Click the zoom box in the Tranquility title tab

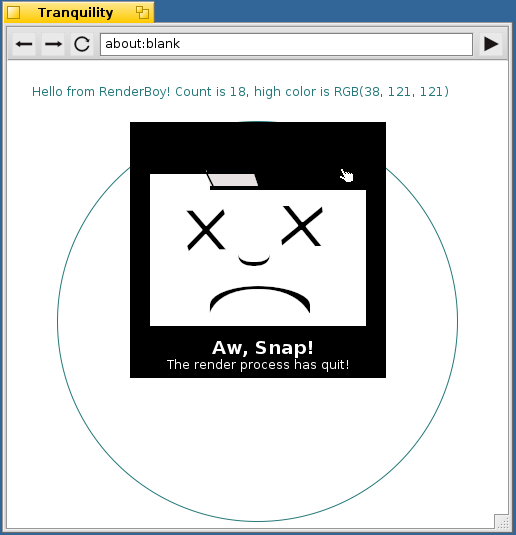click(142, 13)
